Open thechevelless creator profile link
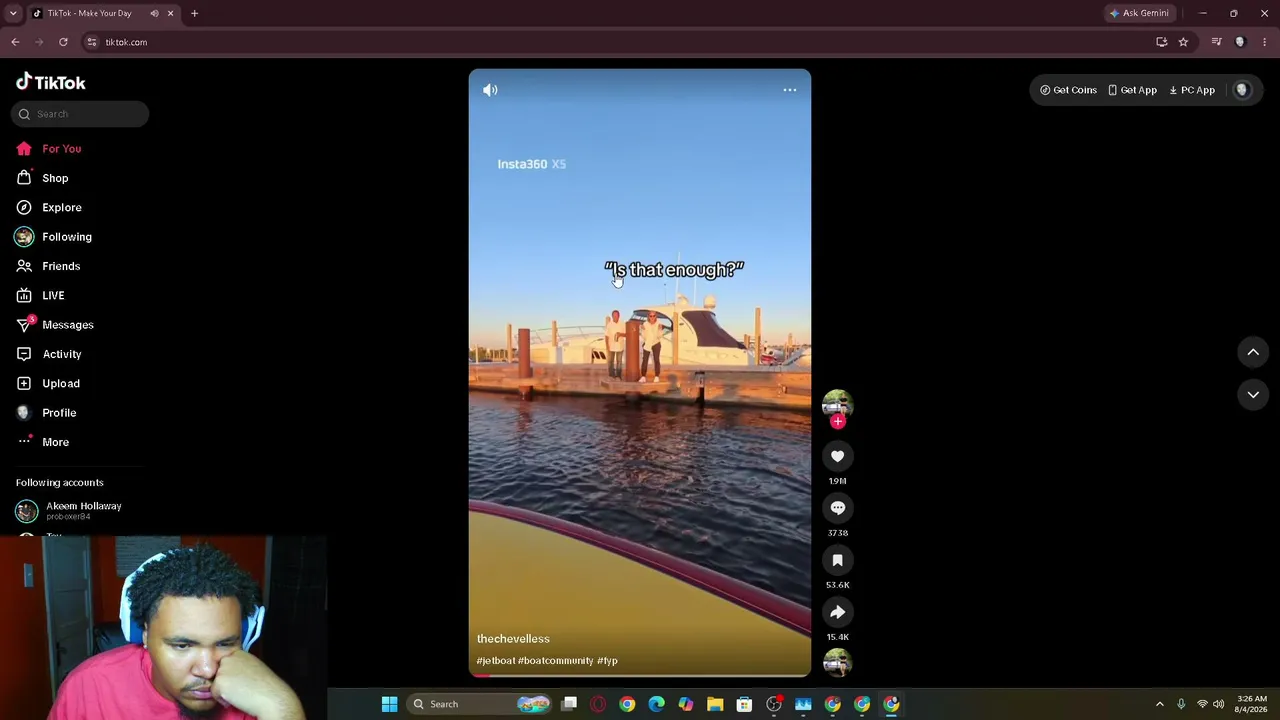Image resolution: width=1280 pixels, height=720 pixels. point(513,639)
